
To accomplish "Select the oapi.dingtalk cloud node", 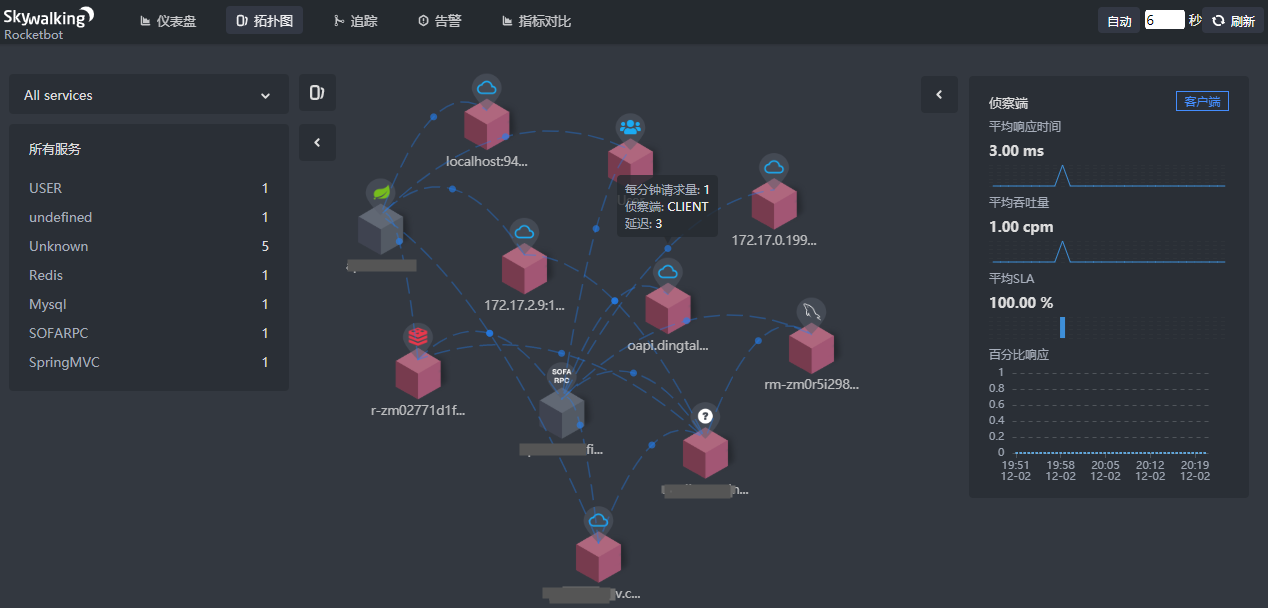I will [x=668, y=305].
